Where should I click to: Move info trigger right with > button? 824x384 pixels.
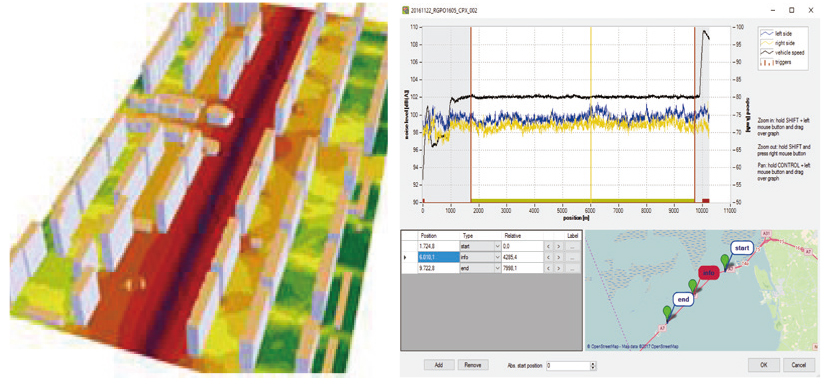(x=559, y=257)
